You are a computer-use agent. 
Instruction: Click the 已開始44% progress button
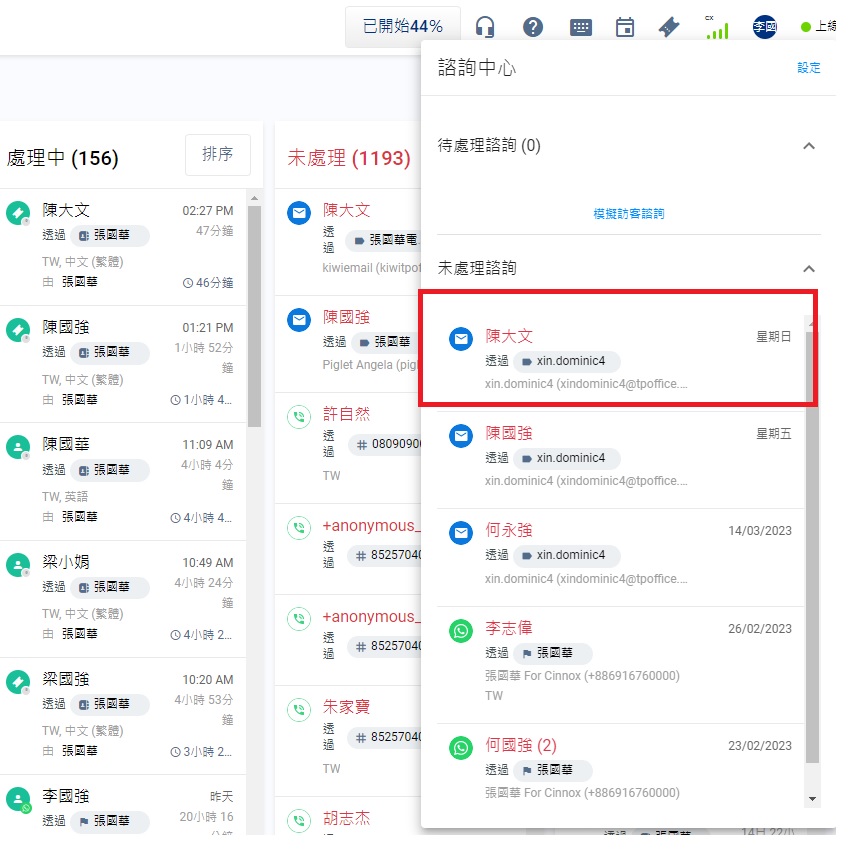403,27
